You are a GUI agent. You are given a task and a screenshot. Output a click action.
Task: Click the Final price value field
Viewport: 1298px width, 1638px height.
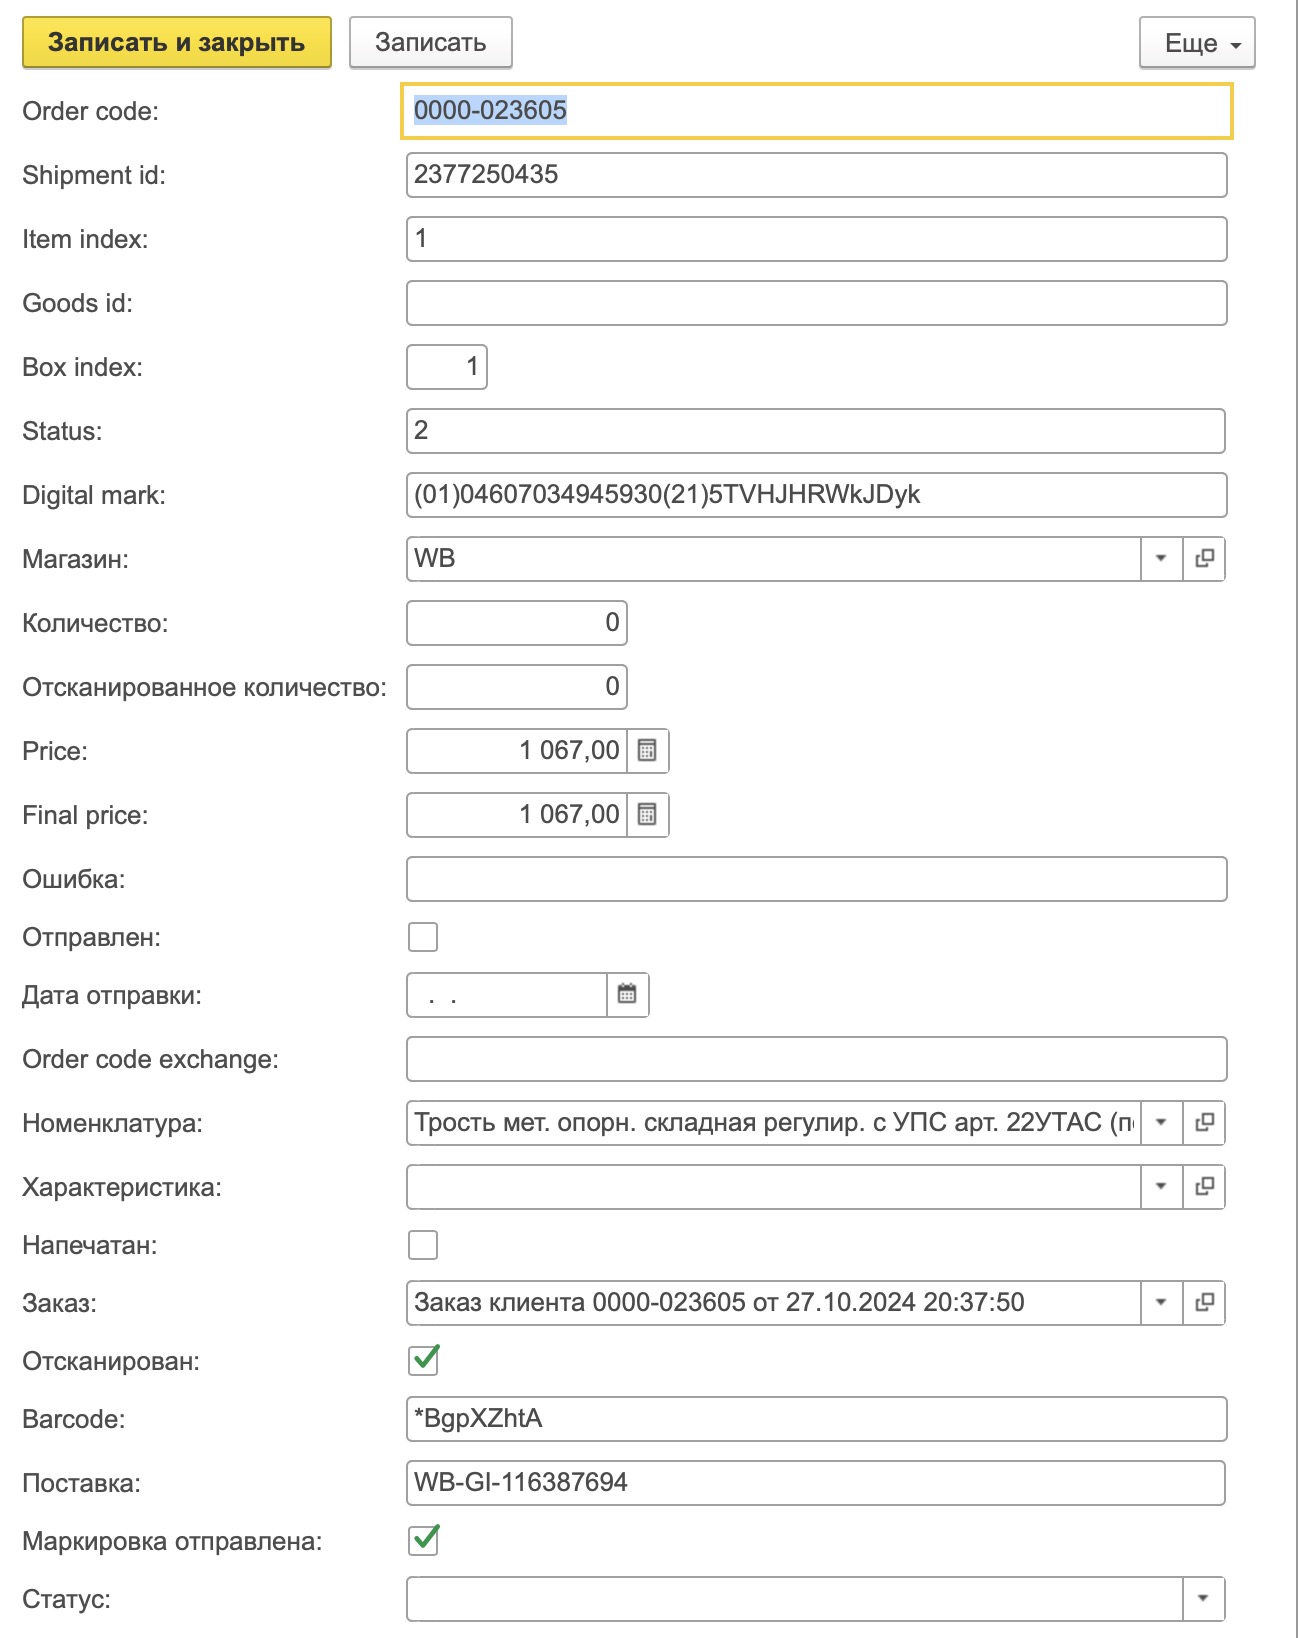(x=517, y=815)
